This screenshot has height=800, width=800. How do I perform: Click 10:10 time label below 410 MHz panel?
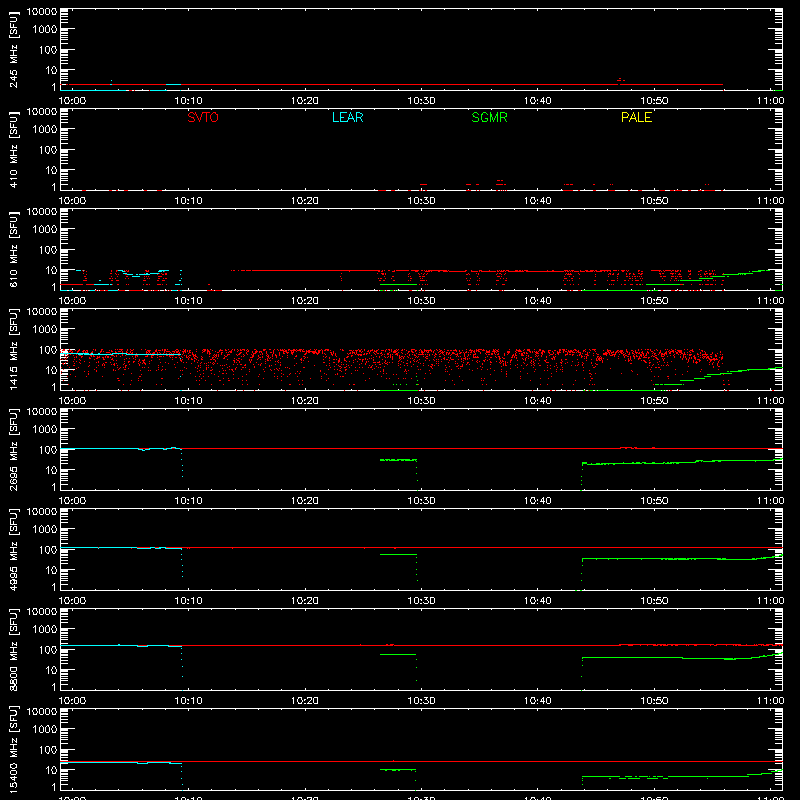coord(189,201)
